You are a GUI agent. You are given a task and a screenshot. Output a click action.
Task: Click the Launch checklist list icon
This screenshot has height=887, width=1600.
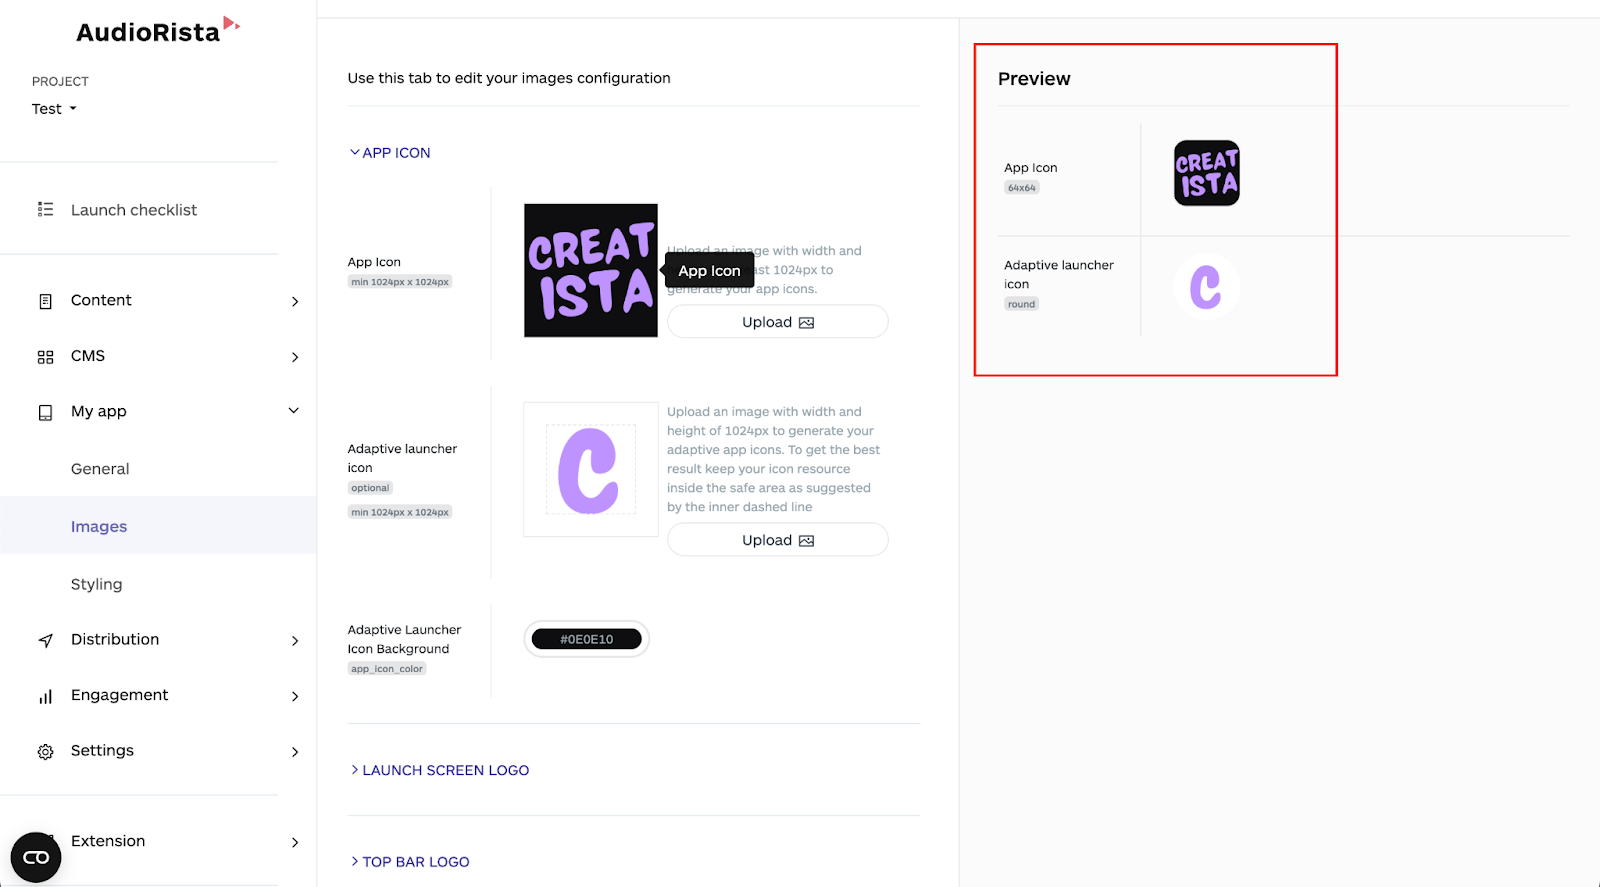[x=45, y=210]
